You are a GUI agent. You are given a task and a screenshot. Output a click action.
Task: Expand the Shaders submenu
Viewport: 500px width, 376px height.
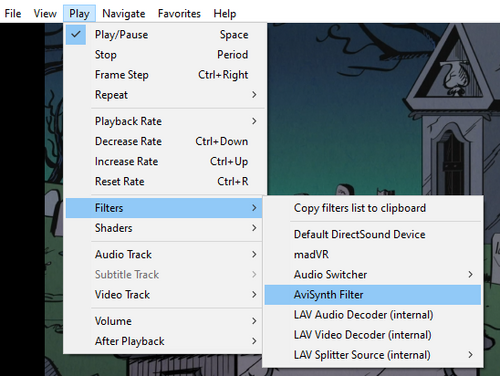tap(164, 228)
